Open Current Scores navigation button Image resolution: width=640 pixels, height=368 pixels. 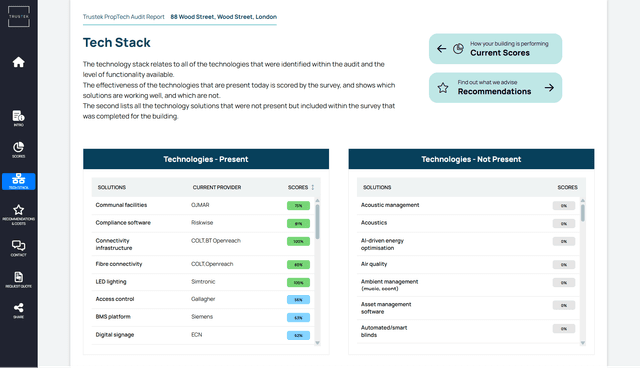[x=495, y=49]
